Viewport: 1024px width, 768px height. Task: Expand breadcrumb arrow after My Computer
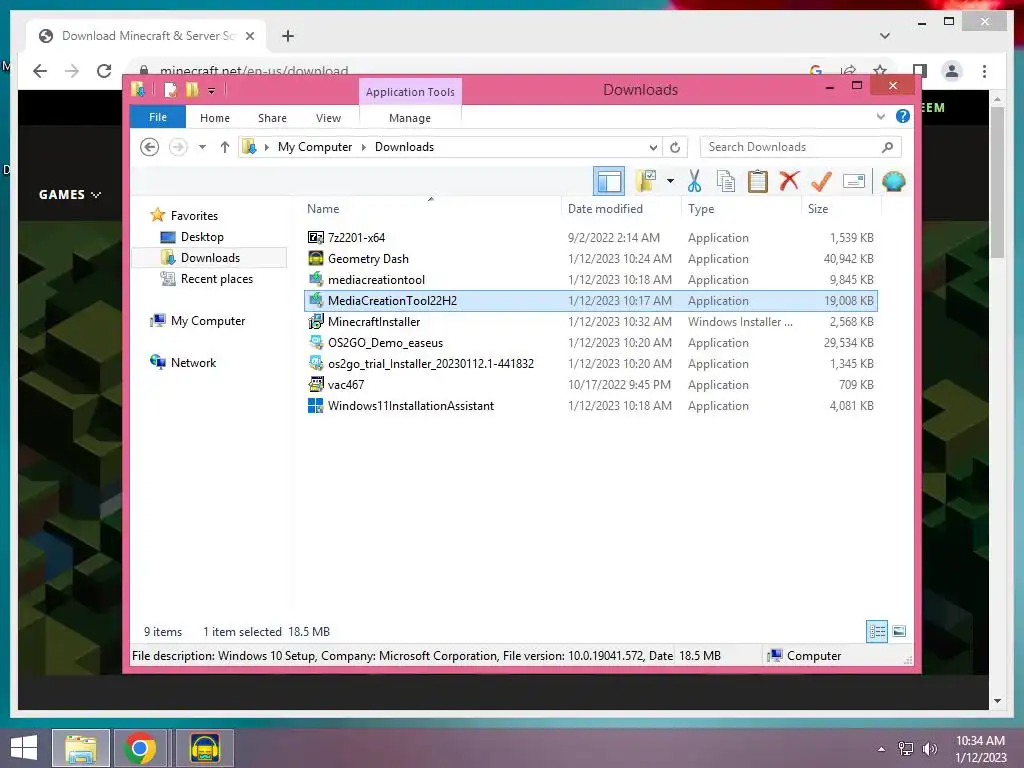tap(364, 147)
